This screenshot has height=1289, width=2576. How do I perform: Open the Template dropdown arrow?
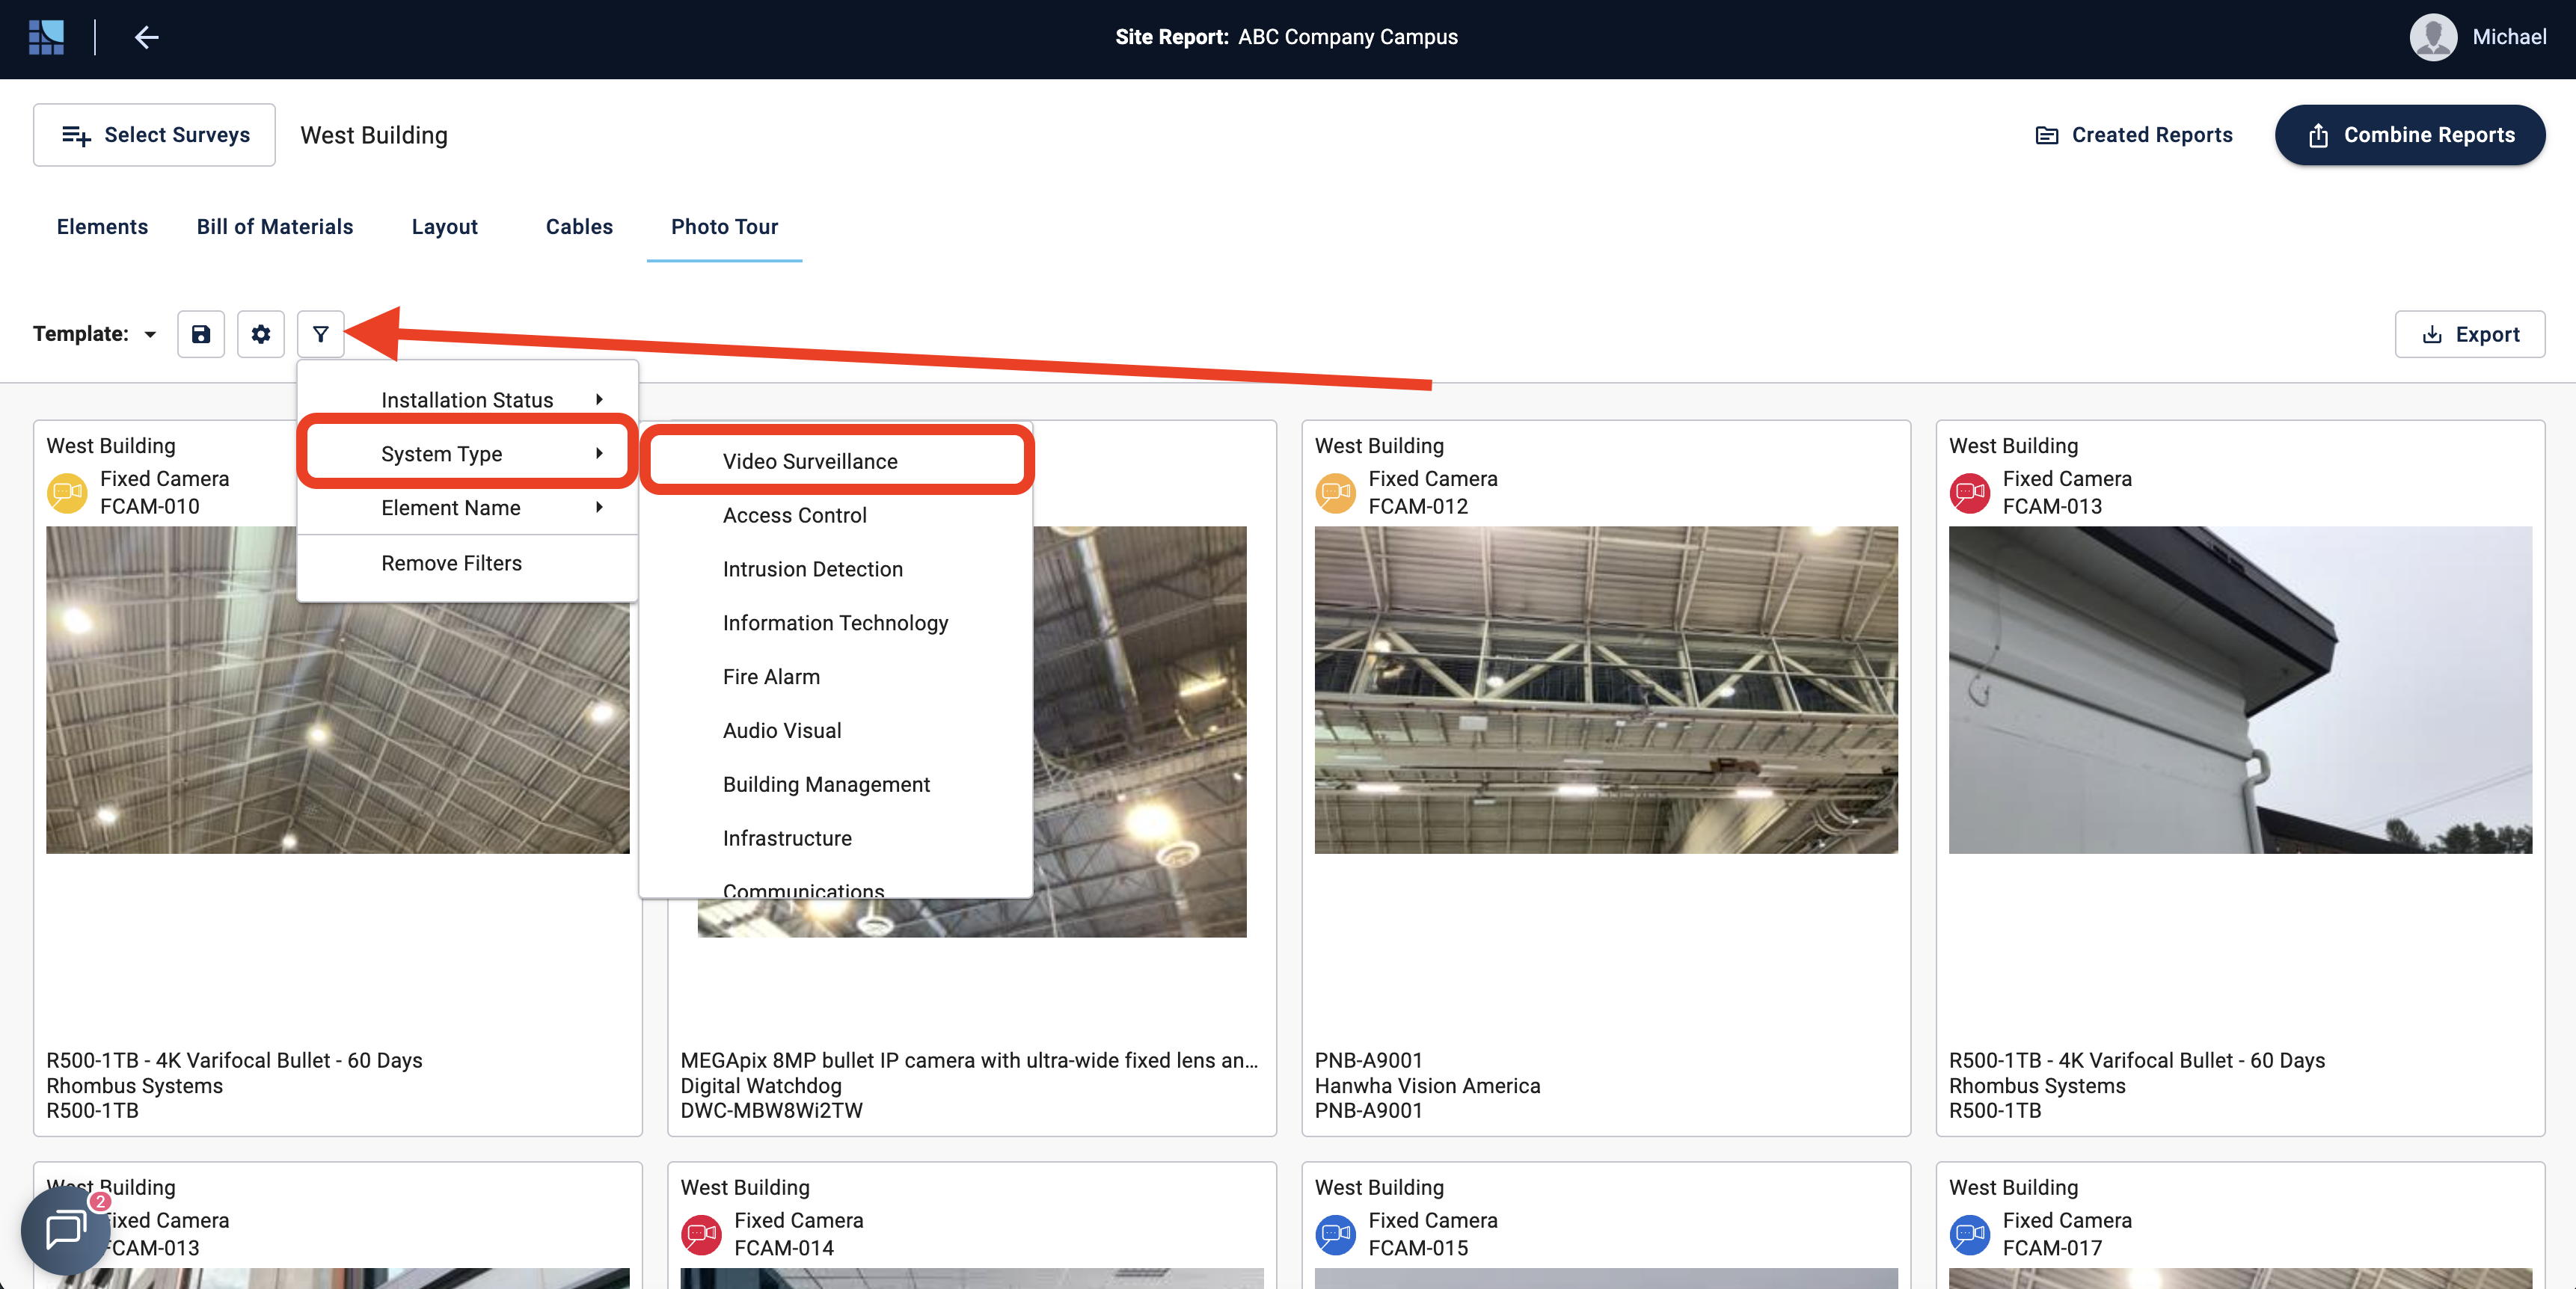coord(150,334)
